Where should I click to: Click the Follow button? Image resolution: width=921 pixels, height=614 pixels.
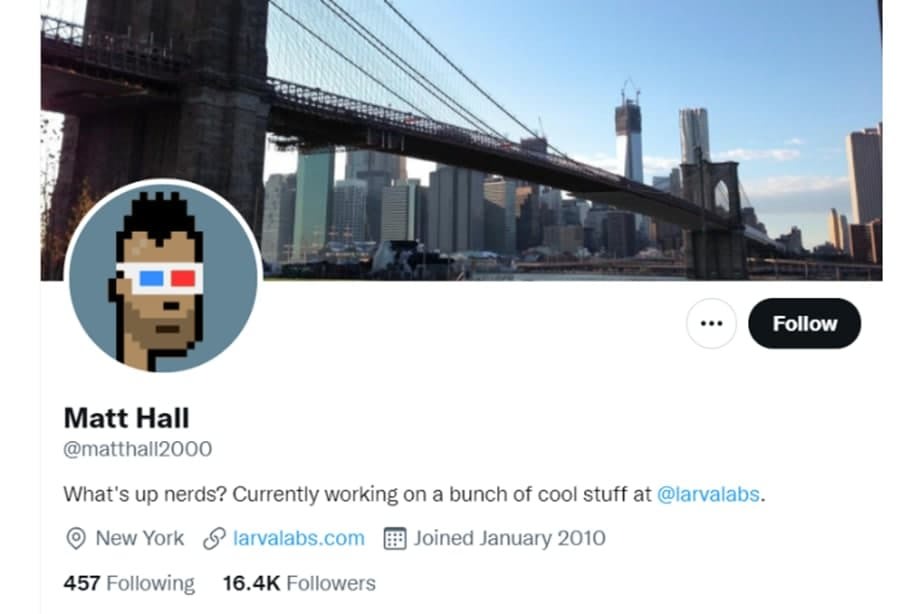[x=804, y=323]
